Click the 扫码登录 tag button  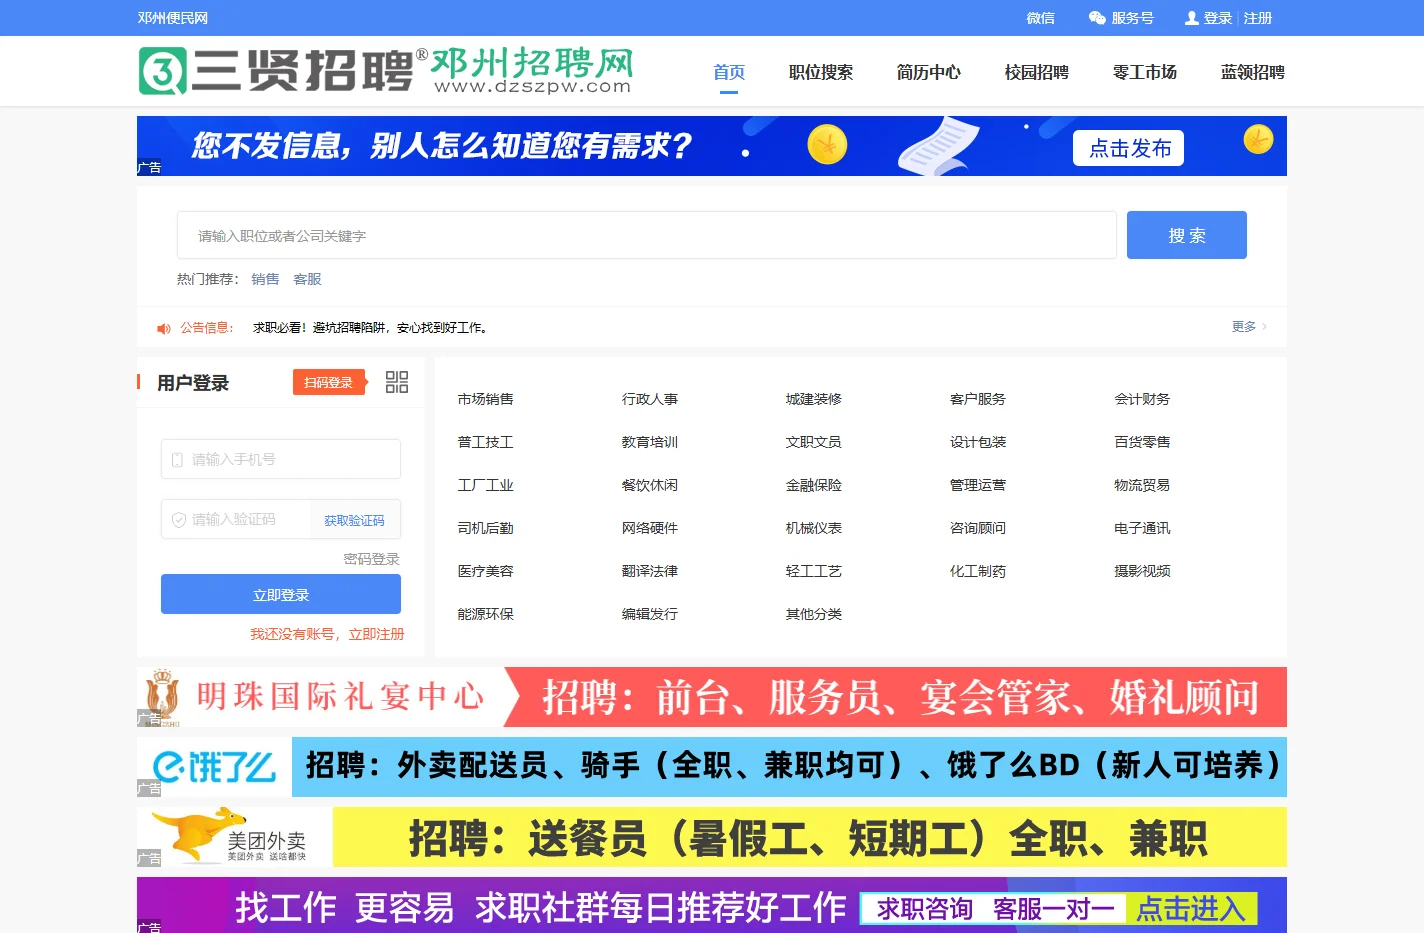coord(329,382)
